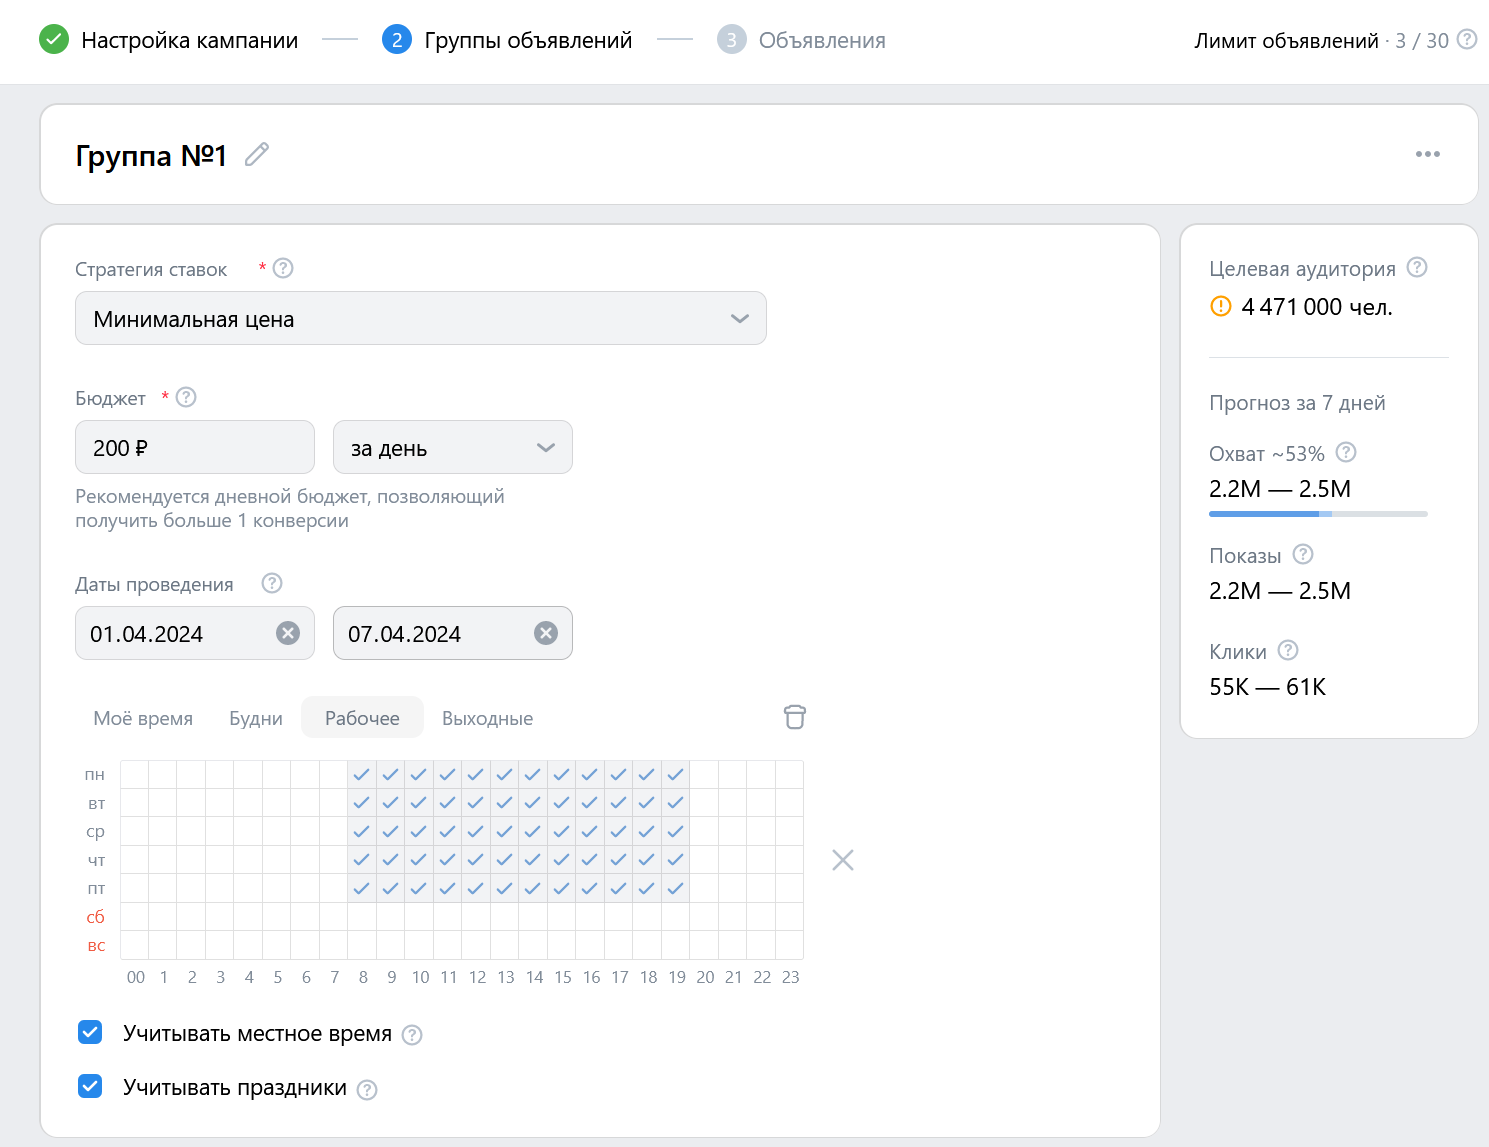Click the start date field 01.04.2024
Screen dimensions: 1489x1147
pos(195,633)
